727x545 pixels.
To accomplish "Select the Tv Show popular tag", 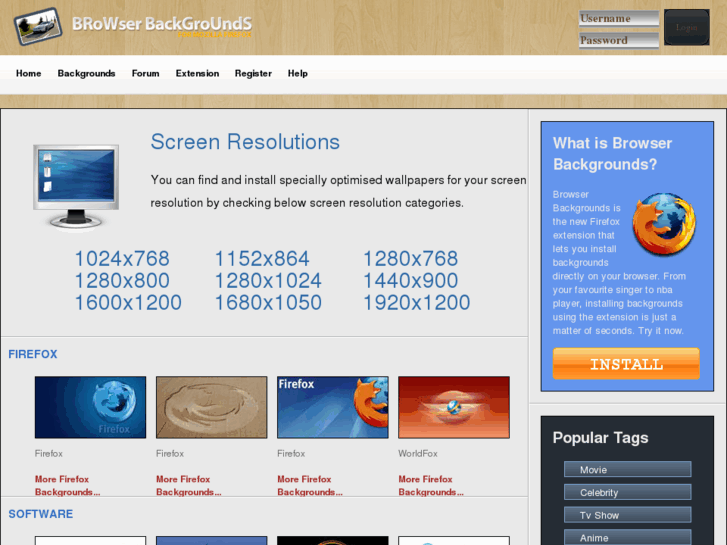I will 627,515.
